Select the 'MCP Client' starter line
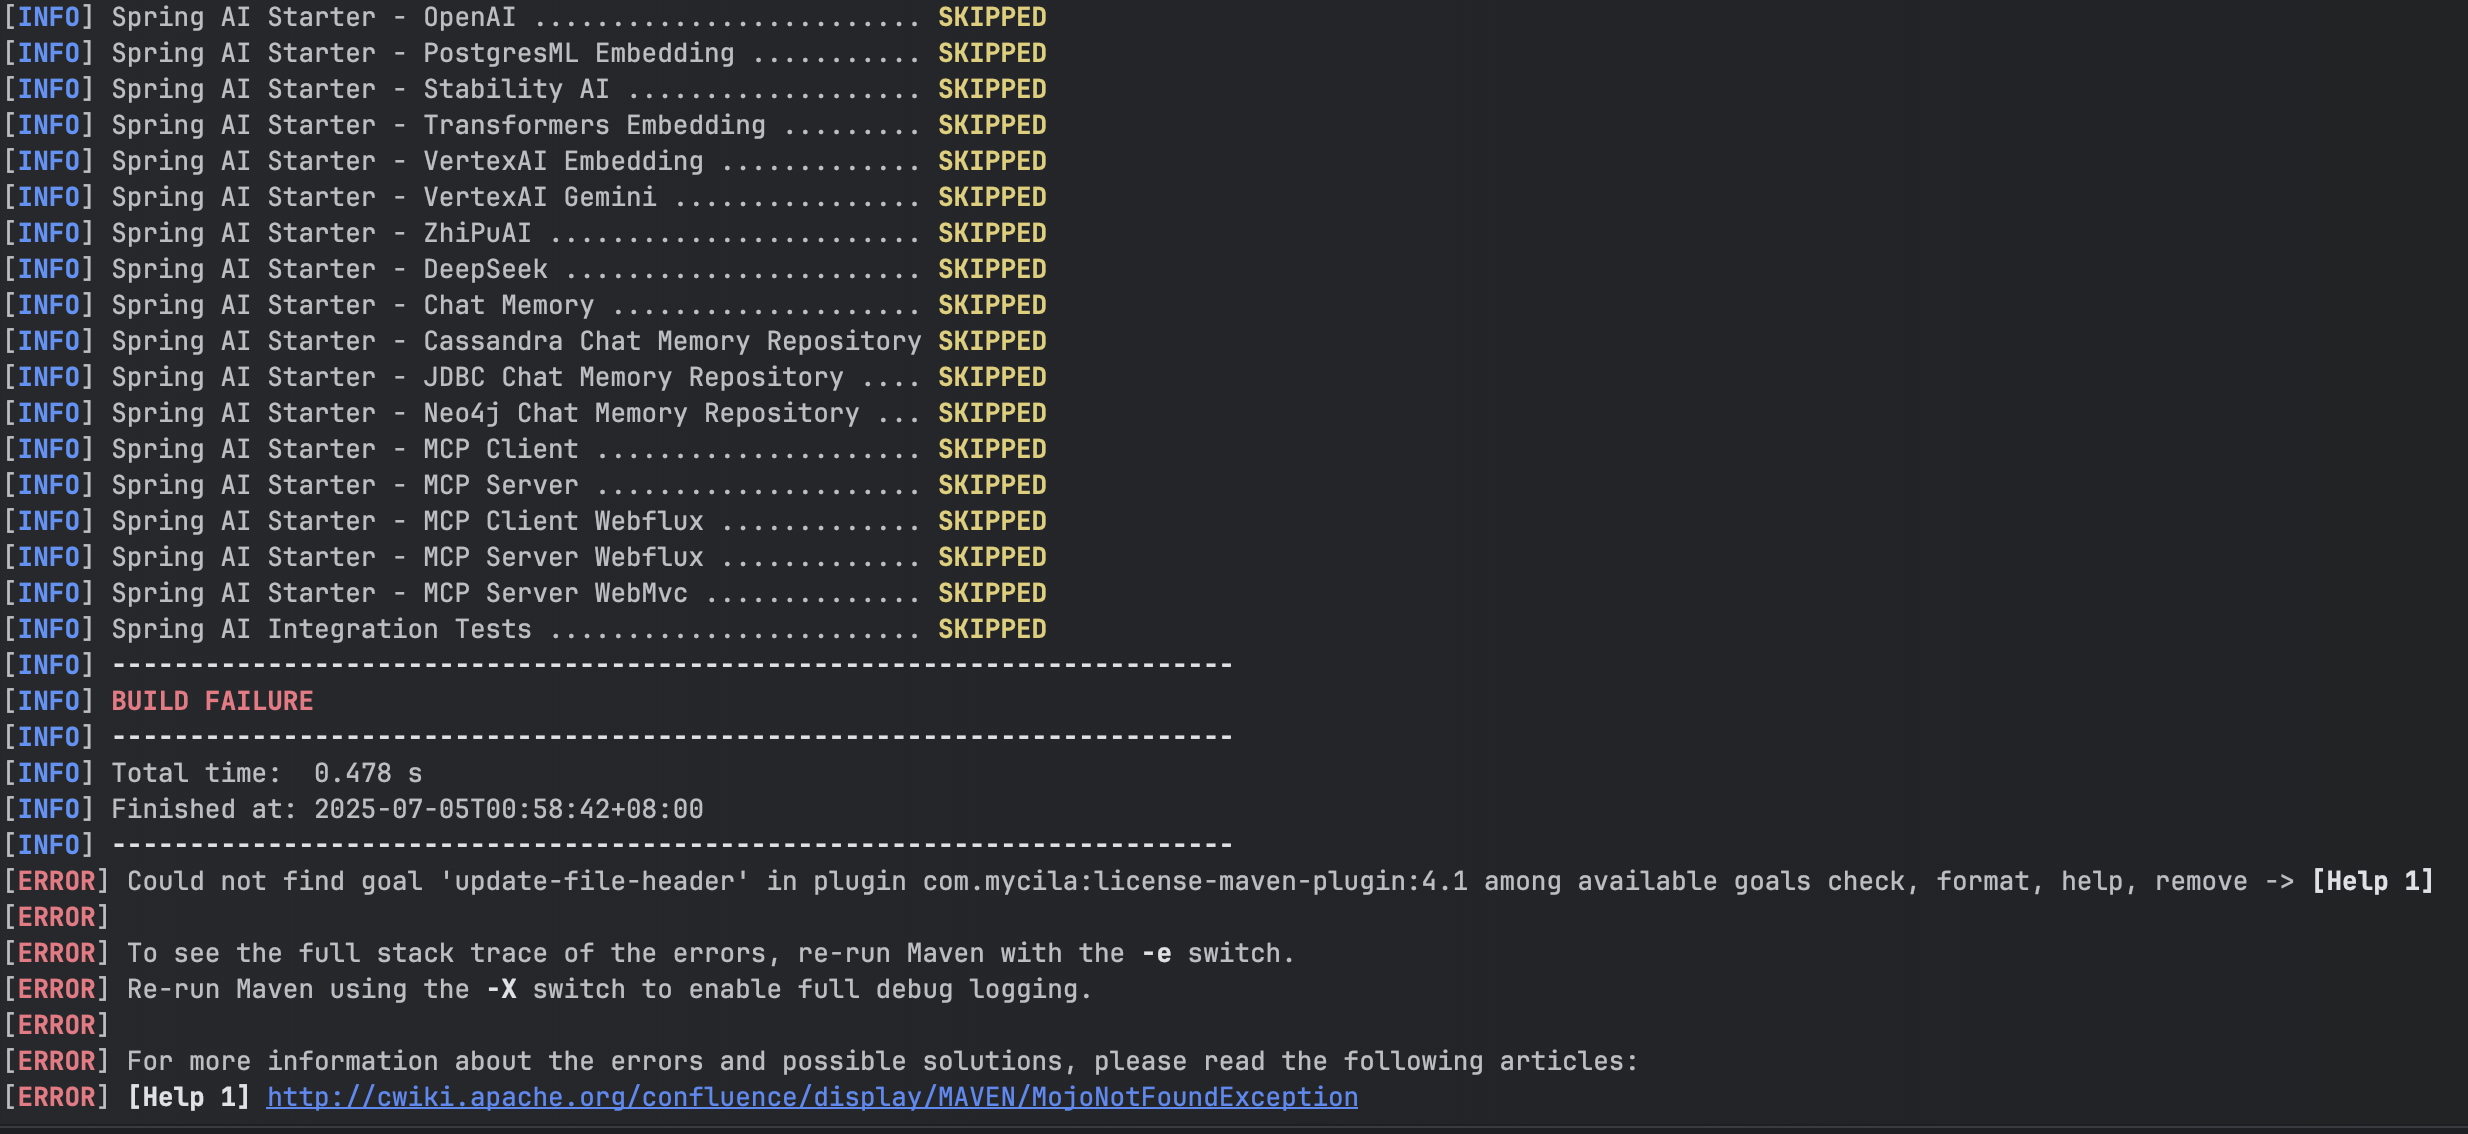 click(525, 449)
